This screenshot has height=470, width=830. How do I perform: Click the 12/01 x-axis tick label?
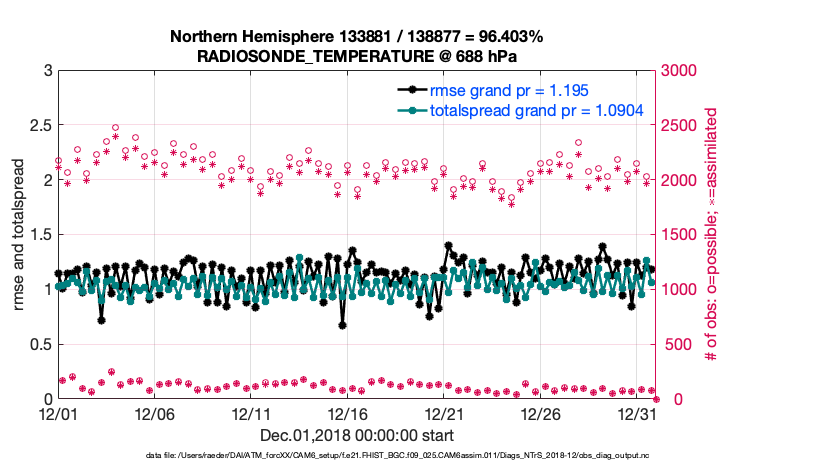click(x=58, y=414)
